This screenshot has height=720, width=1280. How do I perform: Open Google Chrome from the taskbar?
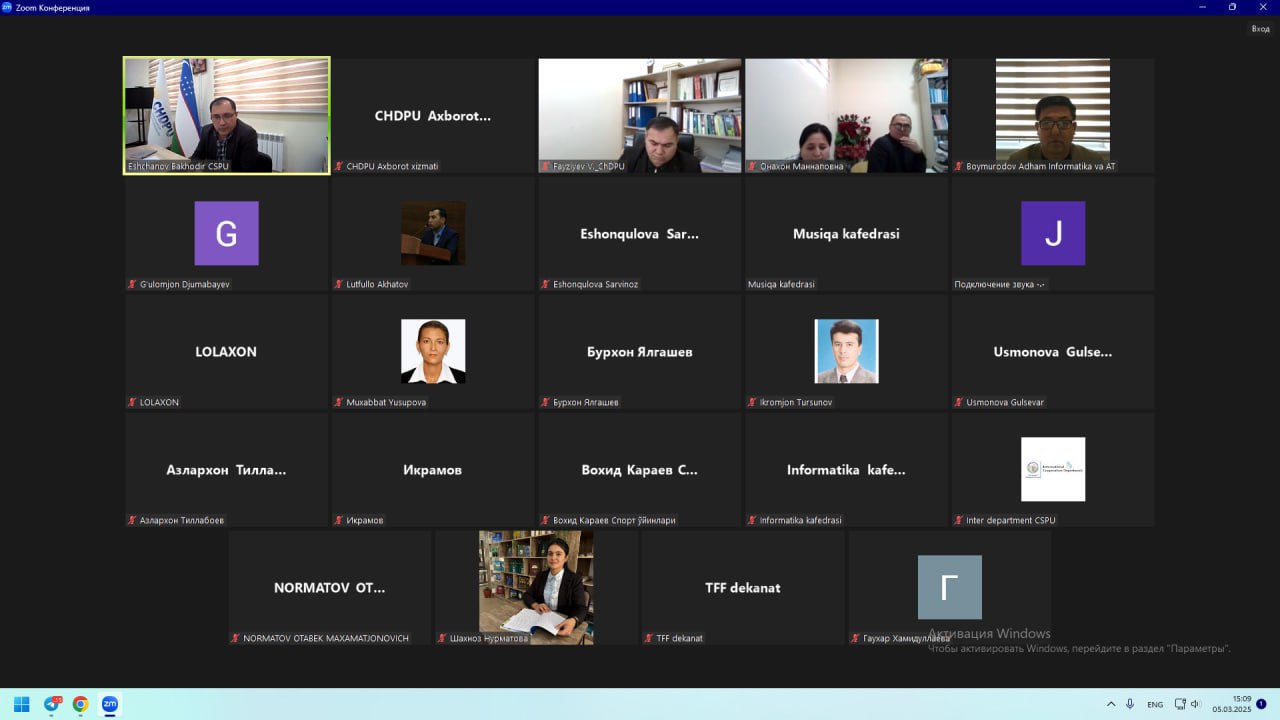[x=80, y=704]
